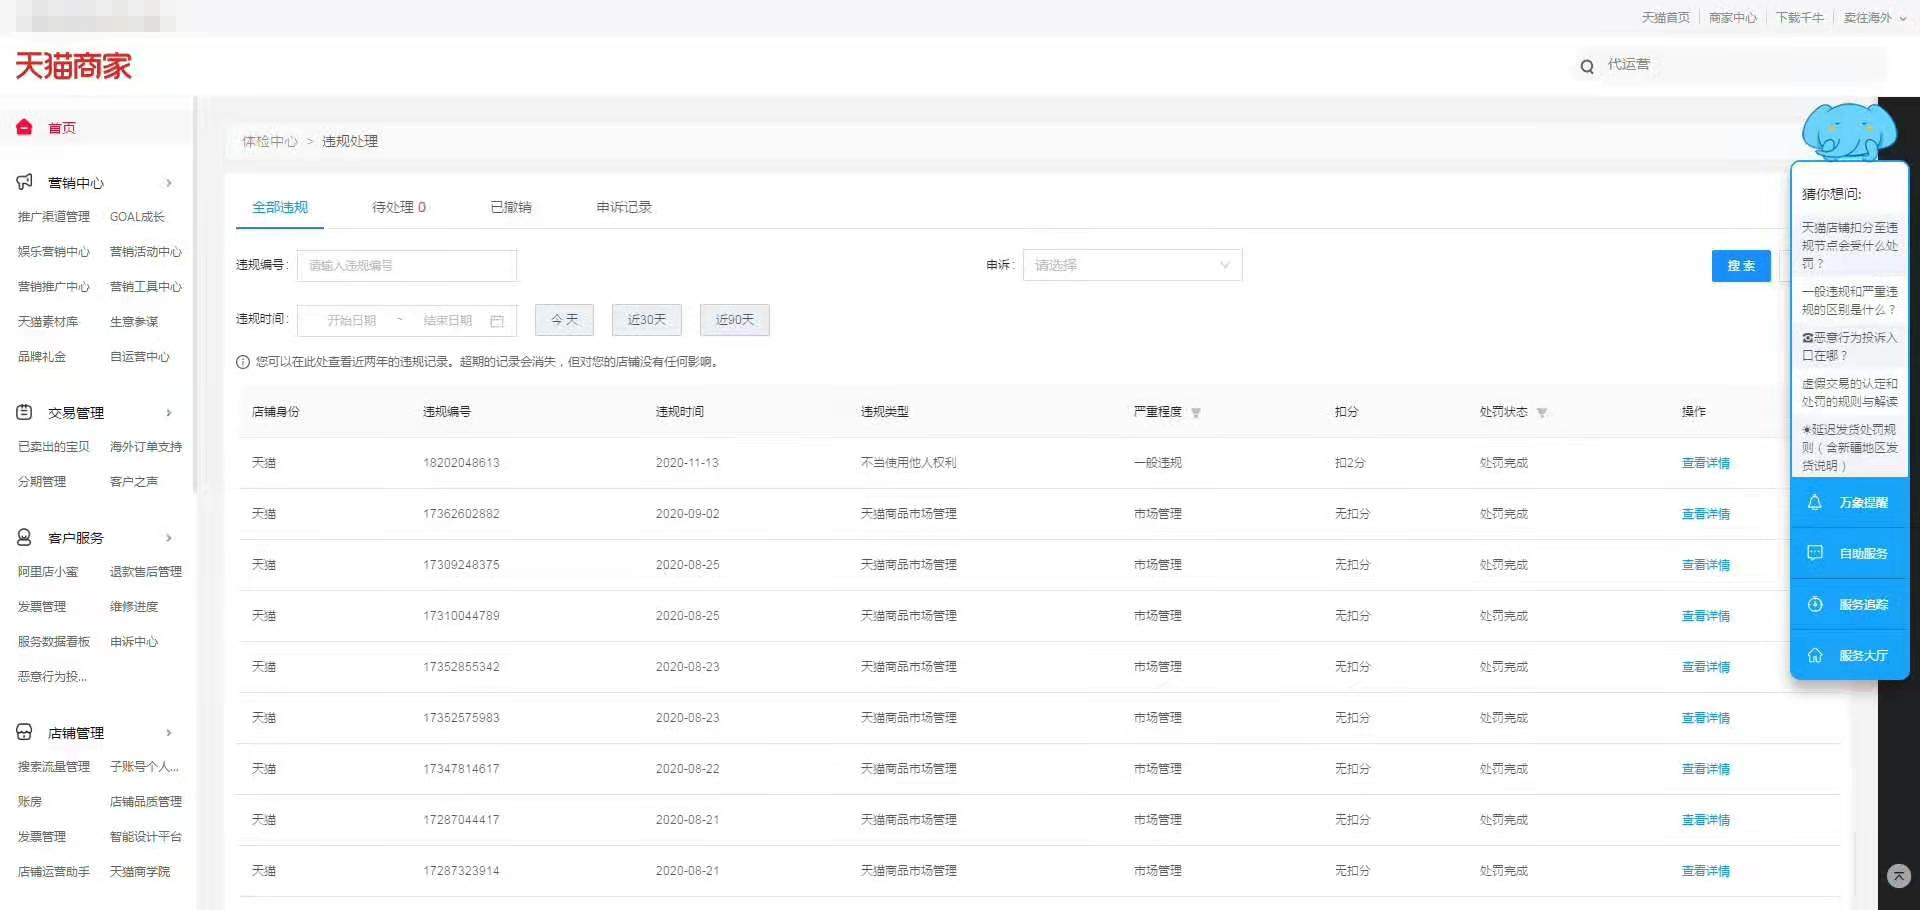
Task: Open 已卖出的宝贝 in the sidebar
Action: coord(54,447)
